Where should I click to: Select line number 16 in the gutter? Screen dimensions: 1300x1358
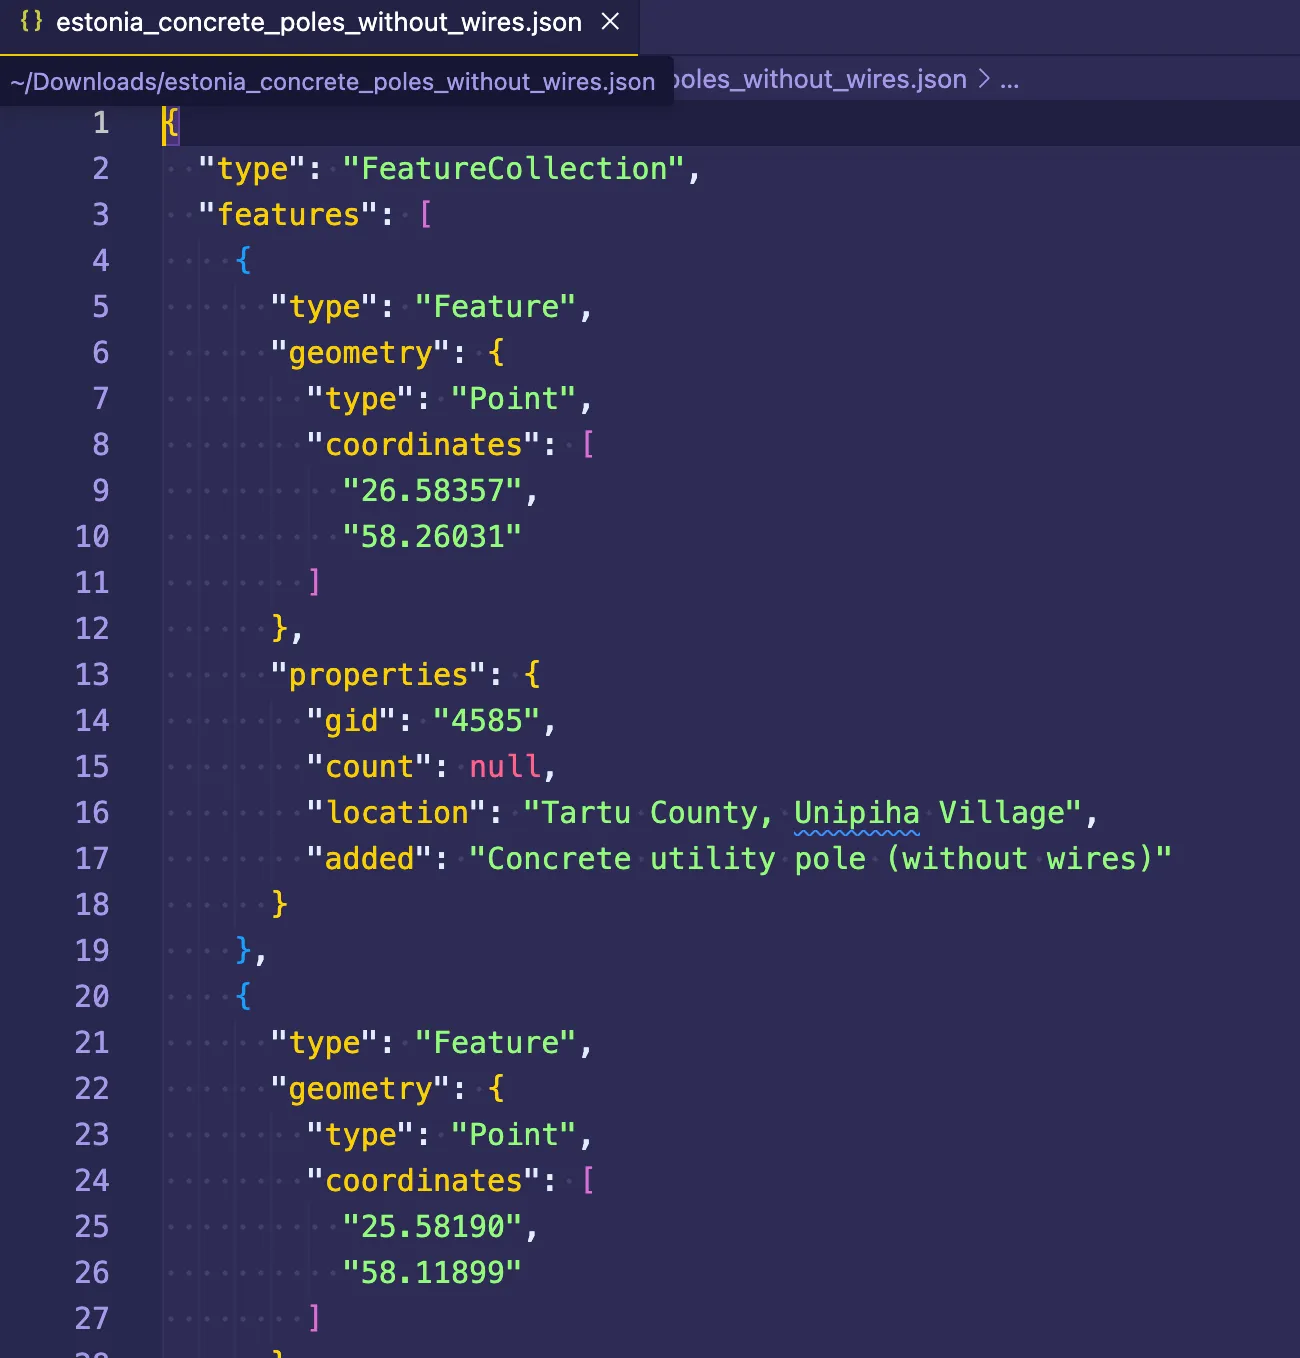pyautogui.click(x=92, y=813)
